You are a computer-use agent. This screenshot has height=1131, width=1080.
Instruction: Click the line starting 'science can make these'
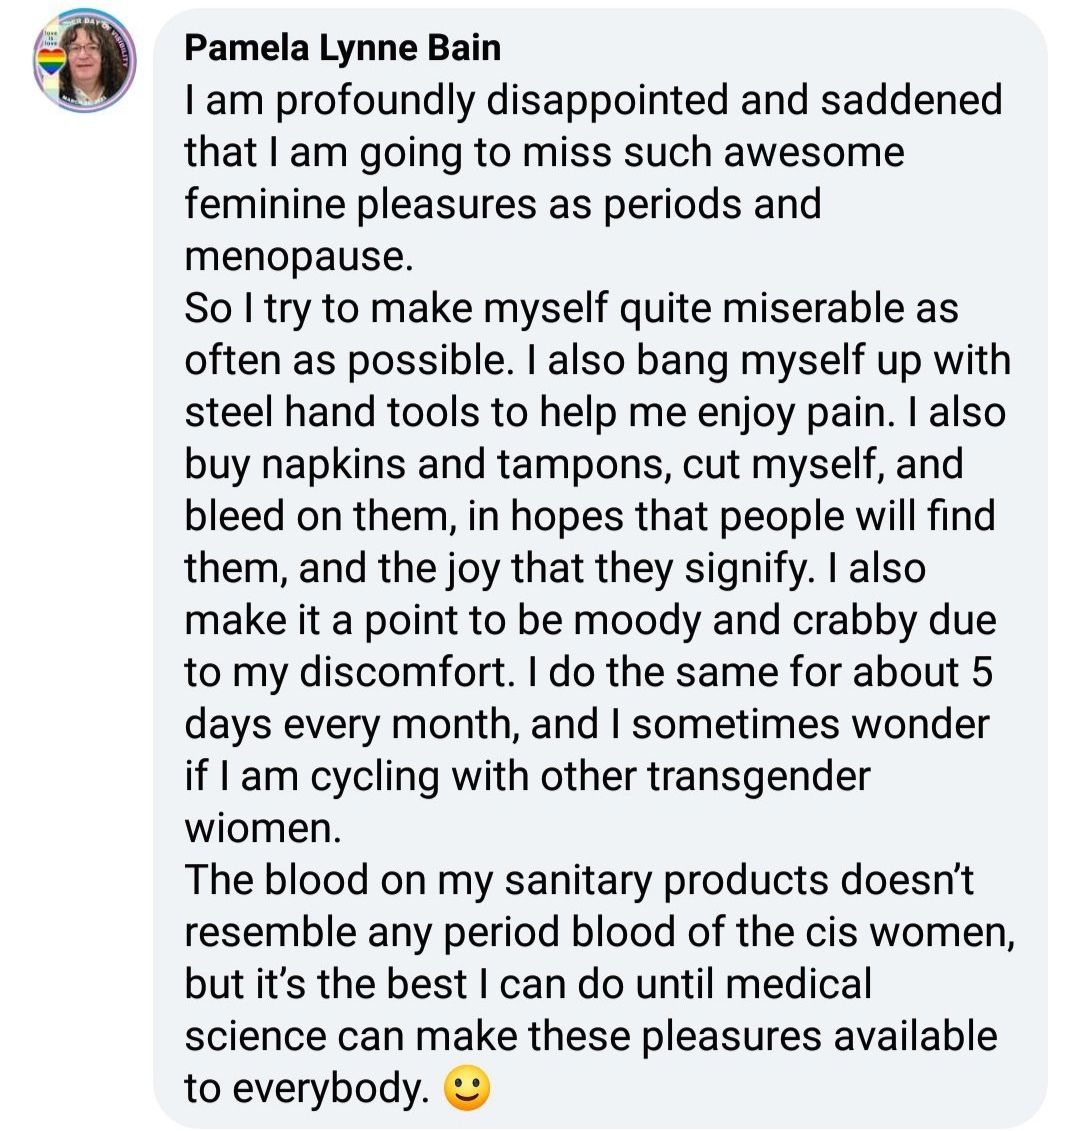[591, 1036]
